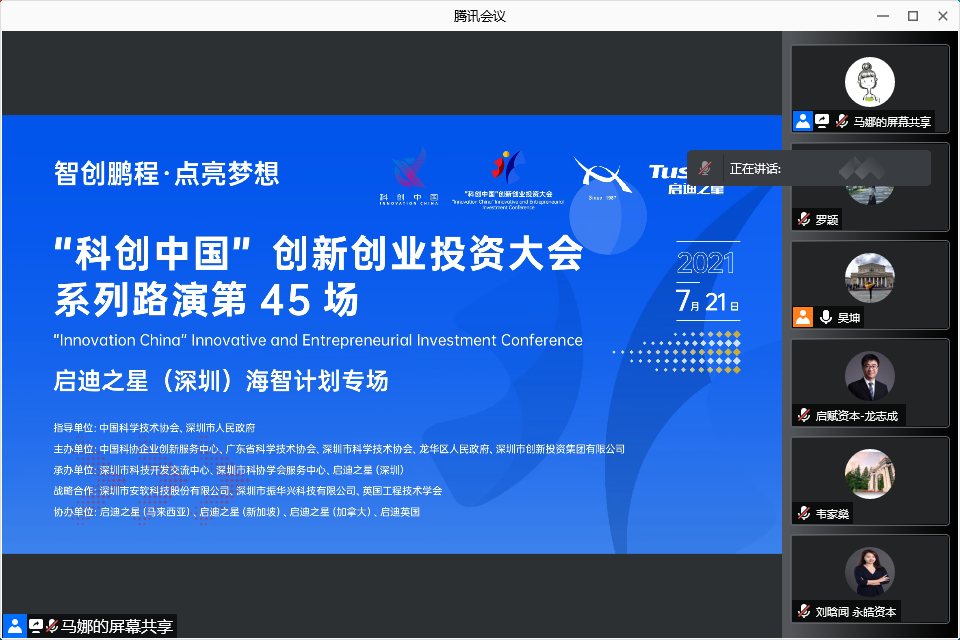960x640 pixels.
Task: Click the 战略合作 line on the slide
Action: [248, 491]
